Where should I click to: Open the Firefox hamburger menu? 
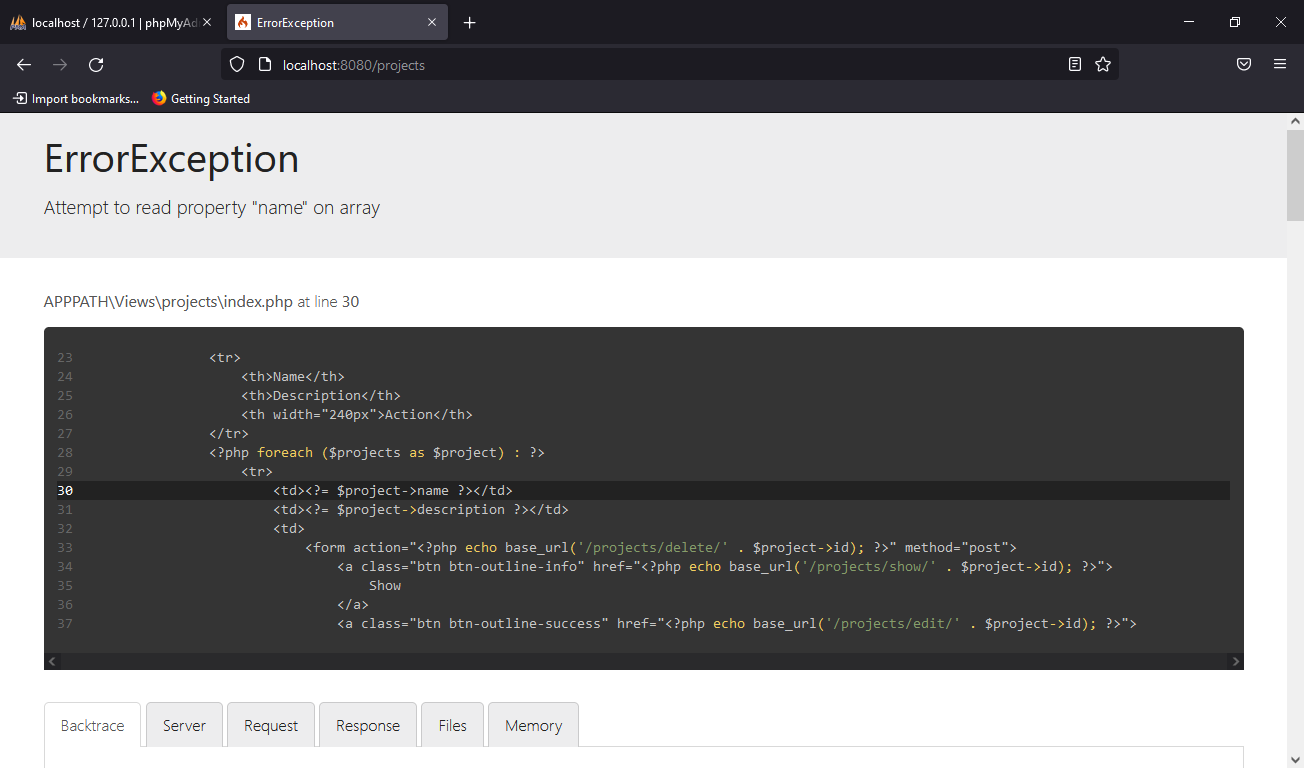1280,64
